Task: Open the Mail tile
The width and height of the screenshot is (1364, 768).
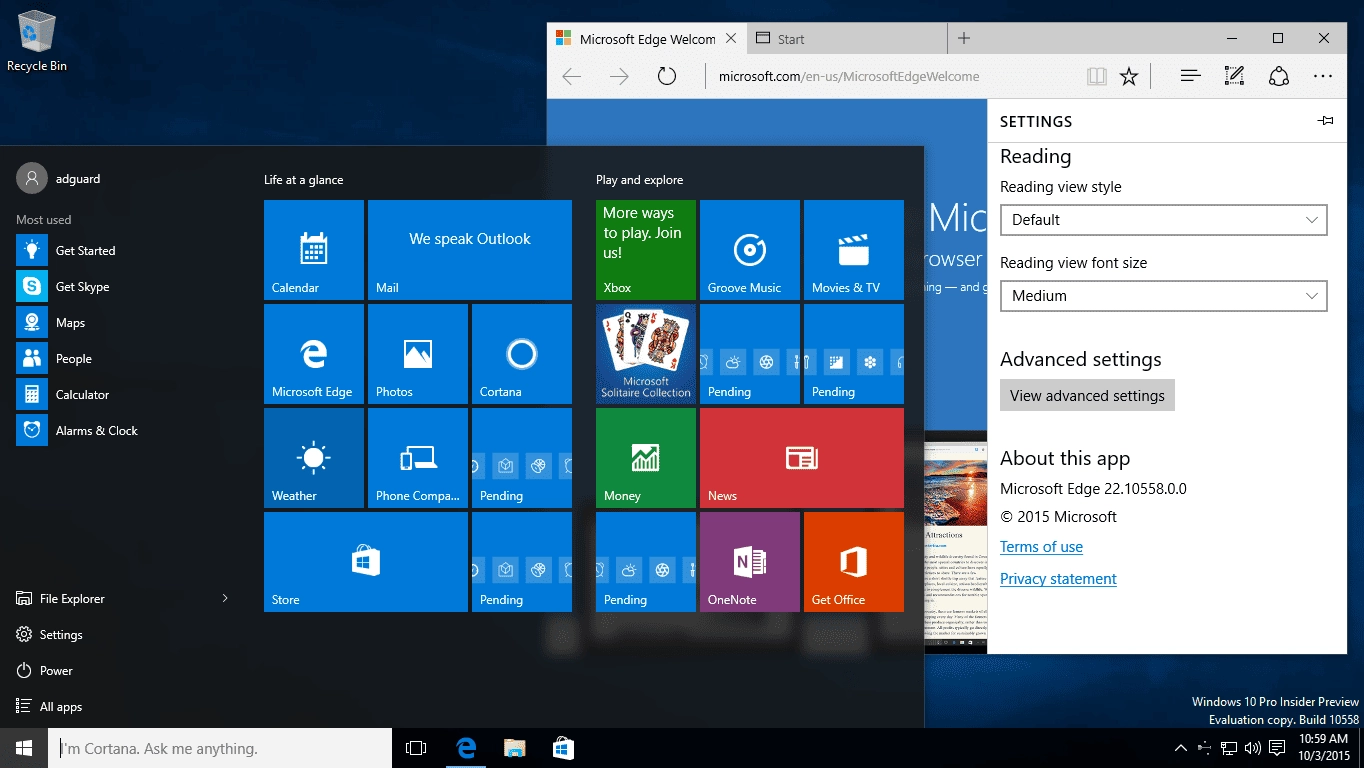Action: coord(470,250)
